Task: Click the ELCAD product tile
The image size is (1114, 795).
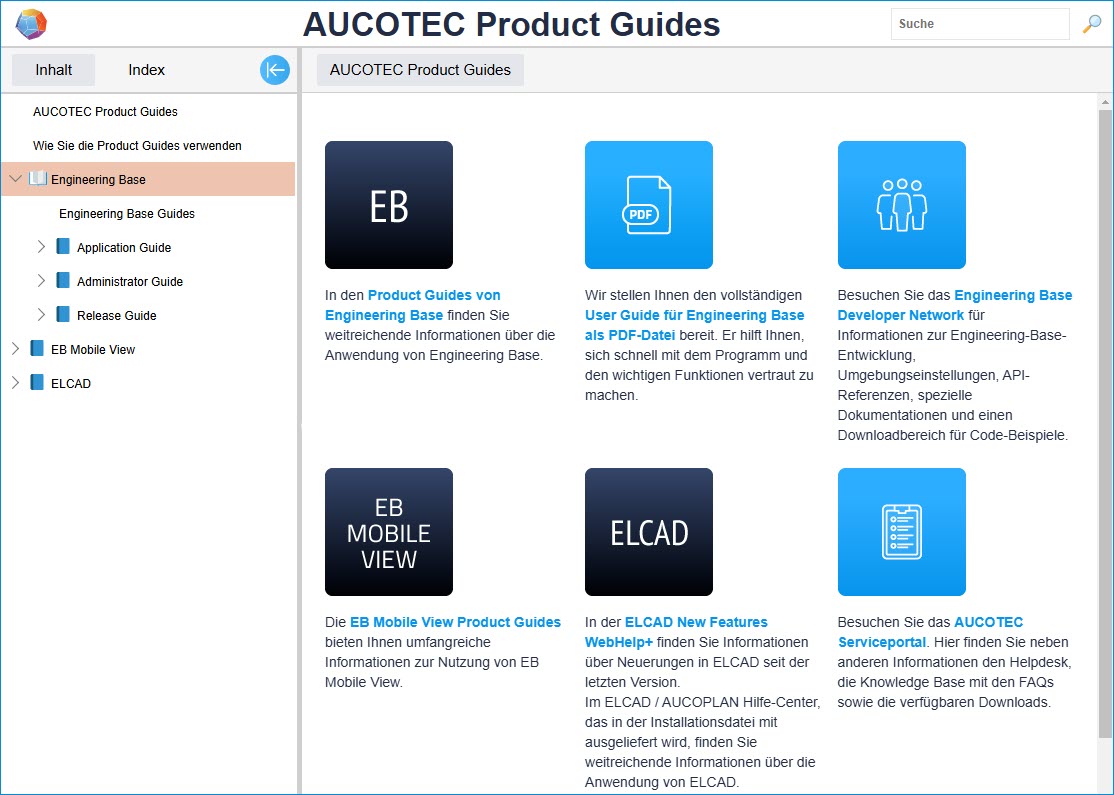Action: click(648, 532)
